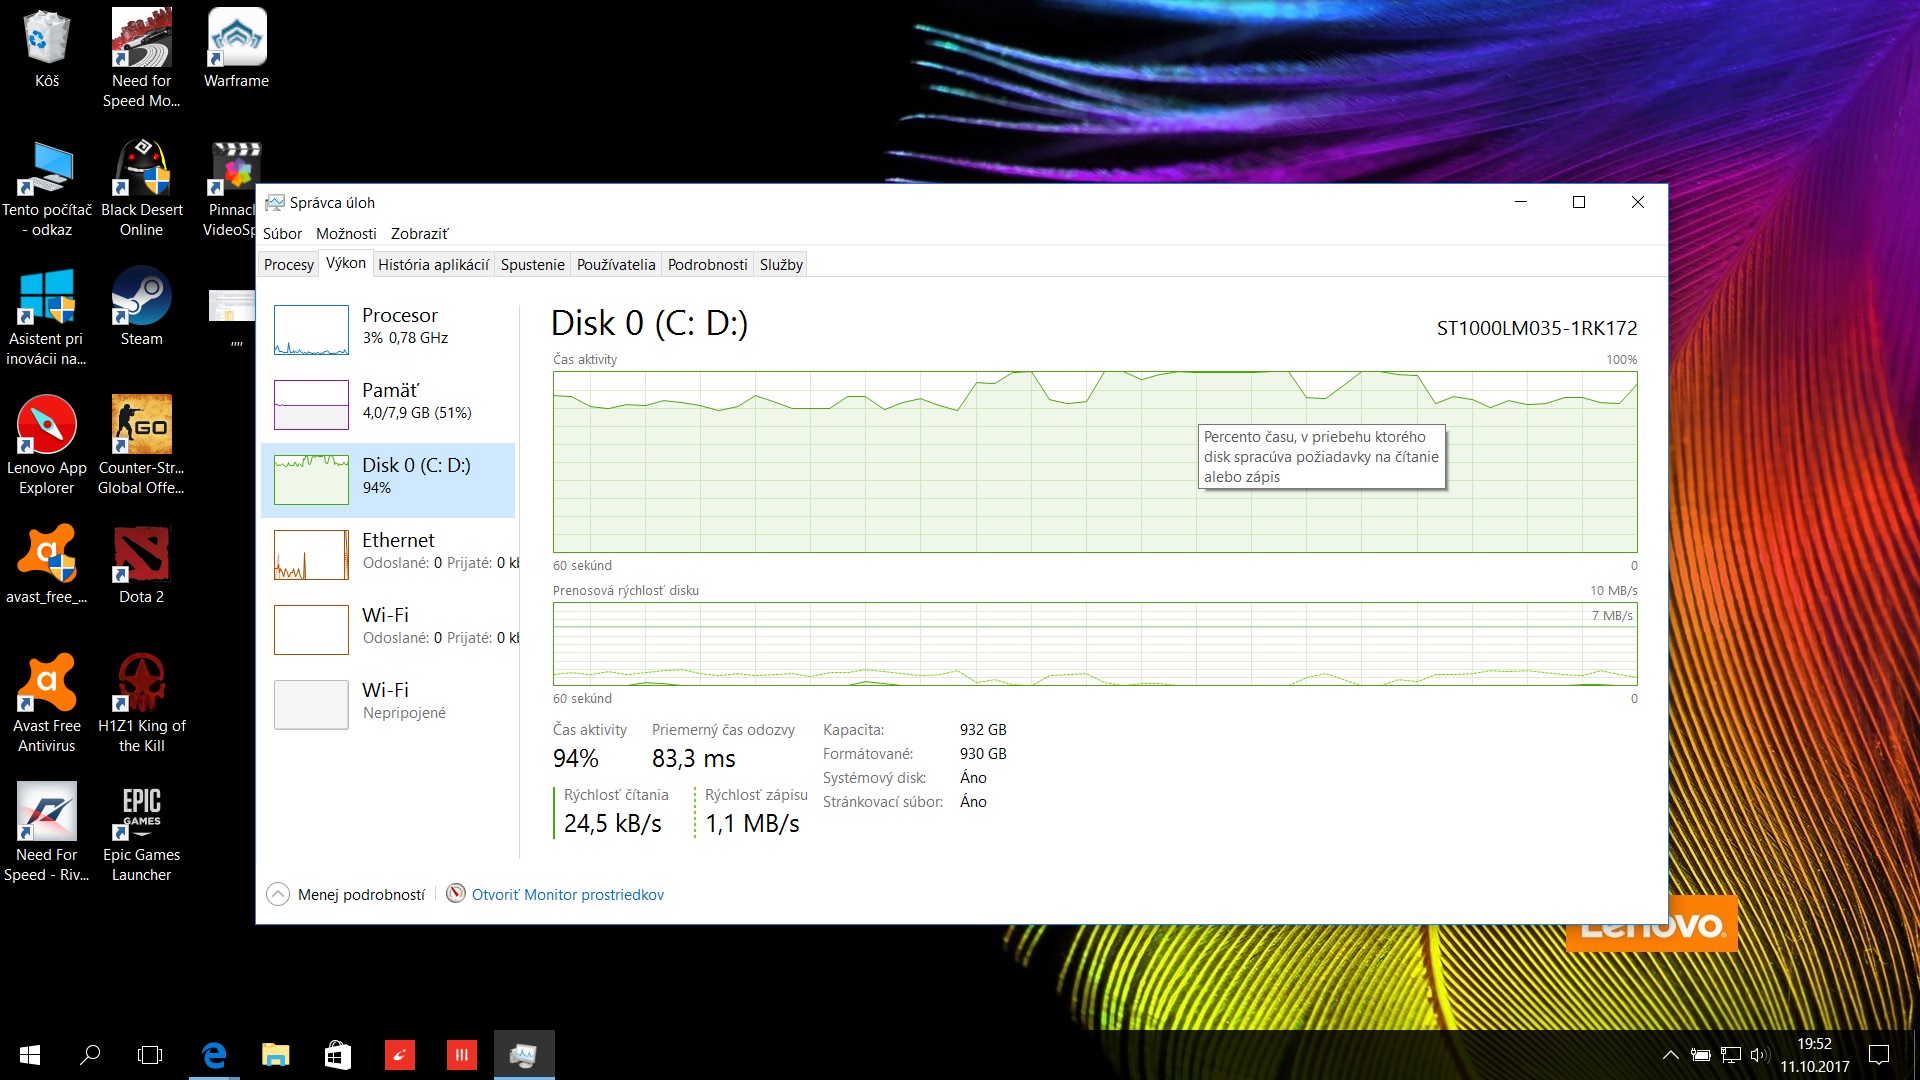
Task: Open the volume control in system tray
Action: click(x=1759, y=1055)
